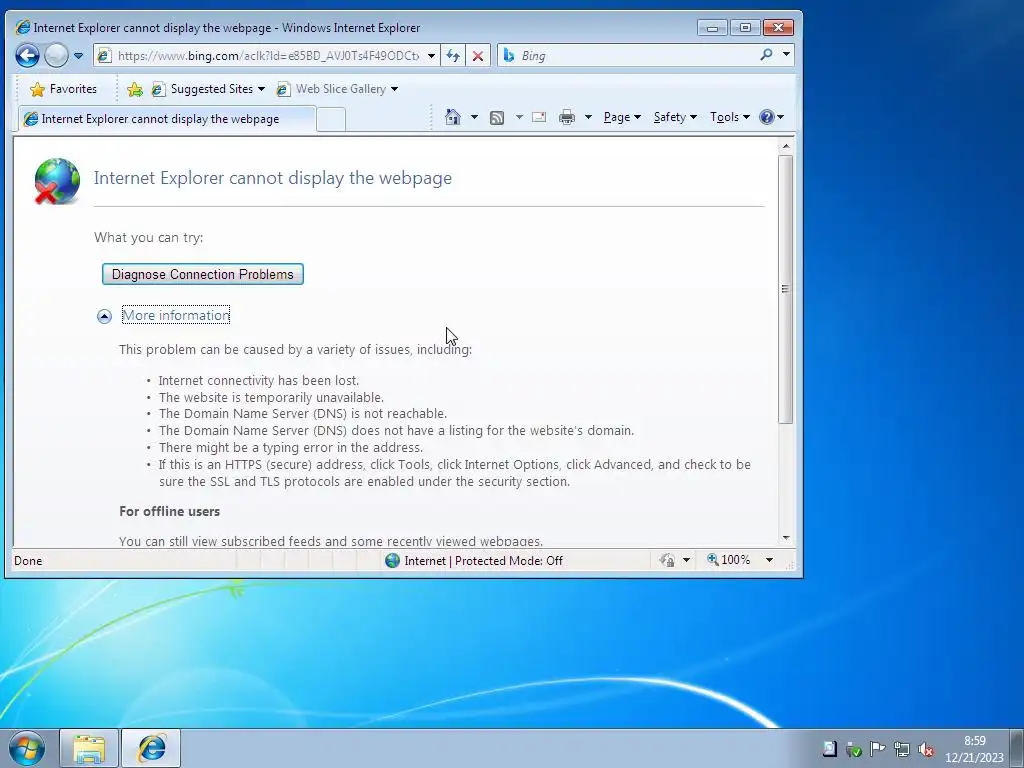Open the Page menu
This screenshot has width=1024, height=768.
(622, 118)
